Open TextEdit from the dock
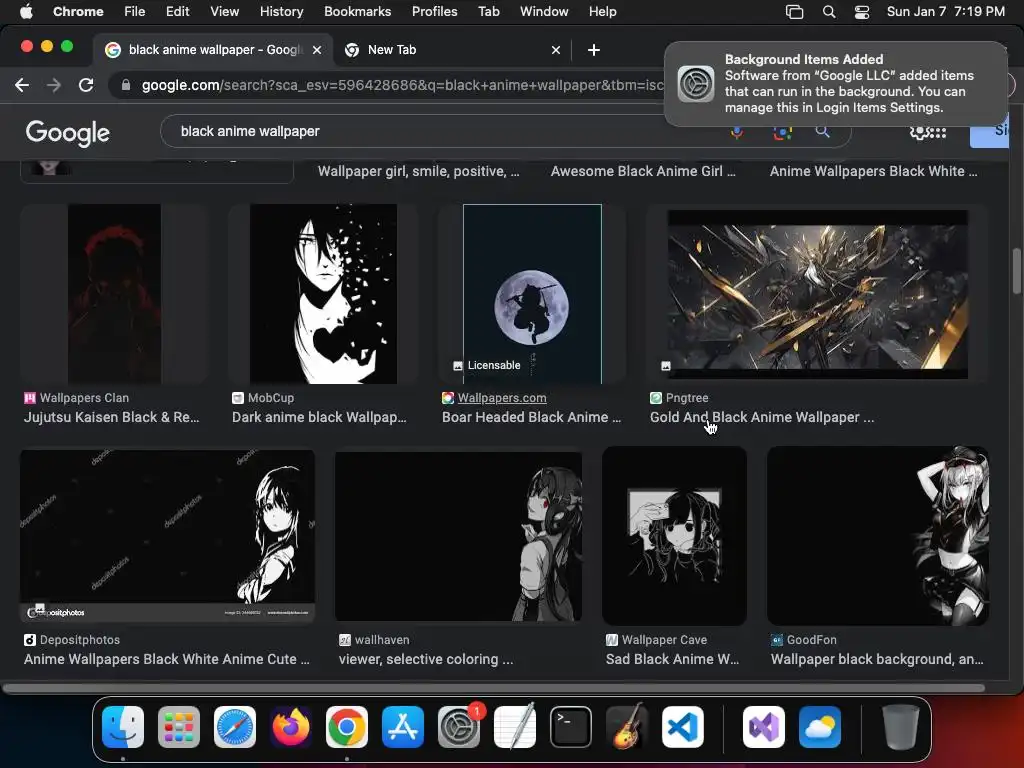Screen dimensions: 1024x768 (x=515, y=727)
